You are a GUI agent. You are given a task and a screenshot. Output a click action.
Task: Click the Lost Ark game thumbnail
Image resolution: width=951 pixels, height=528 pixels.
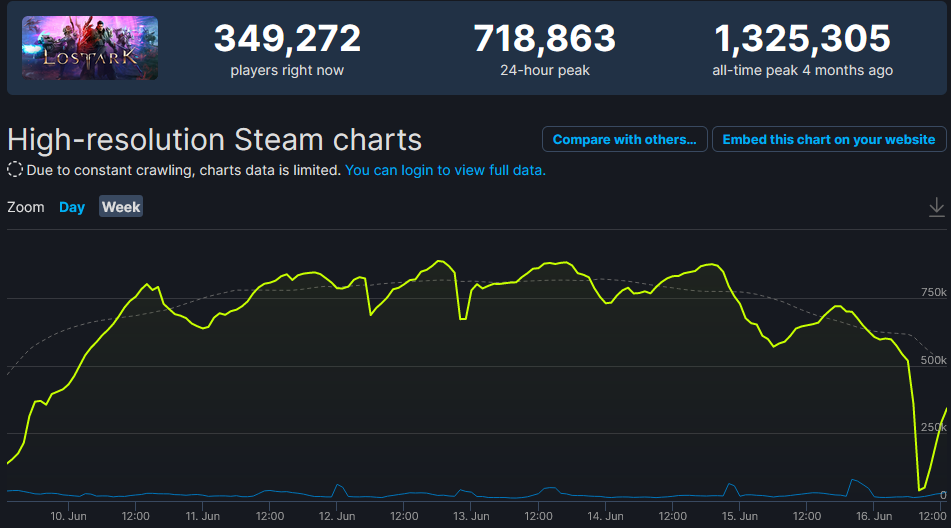click(x=89, y=48)
